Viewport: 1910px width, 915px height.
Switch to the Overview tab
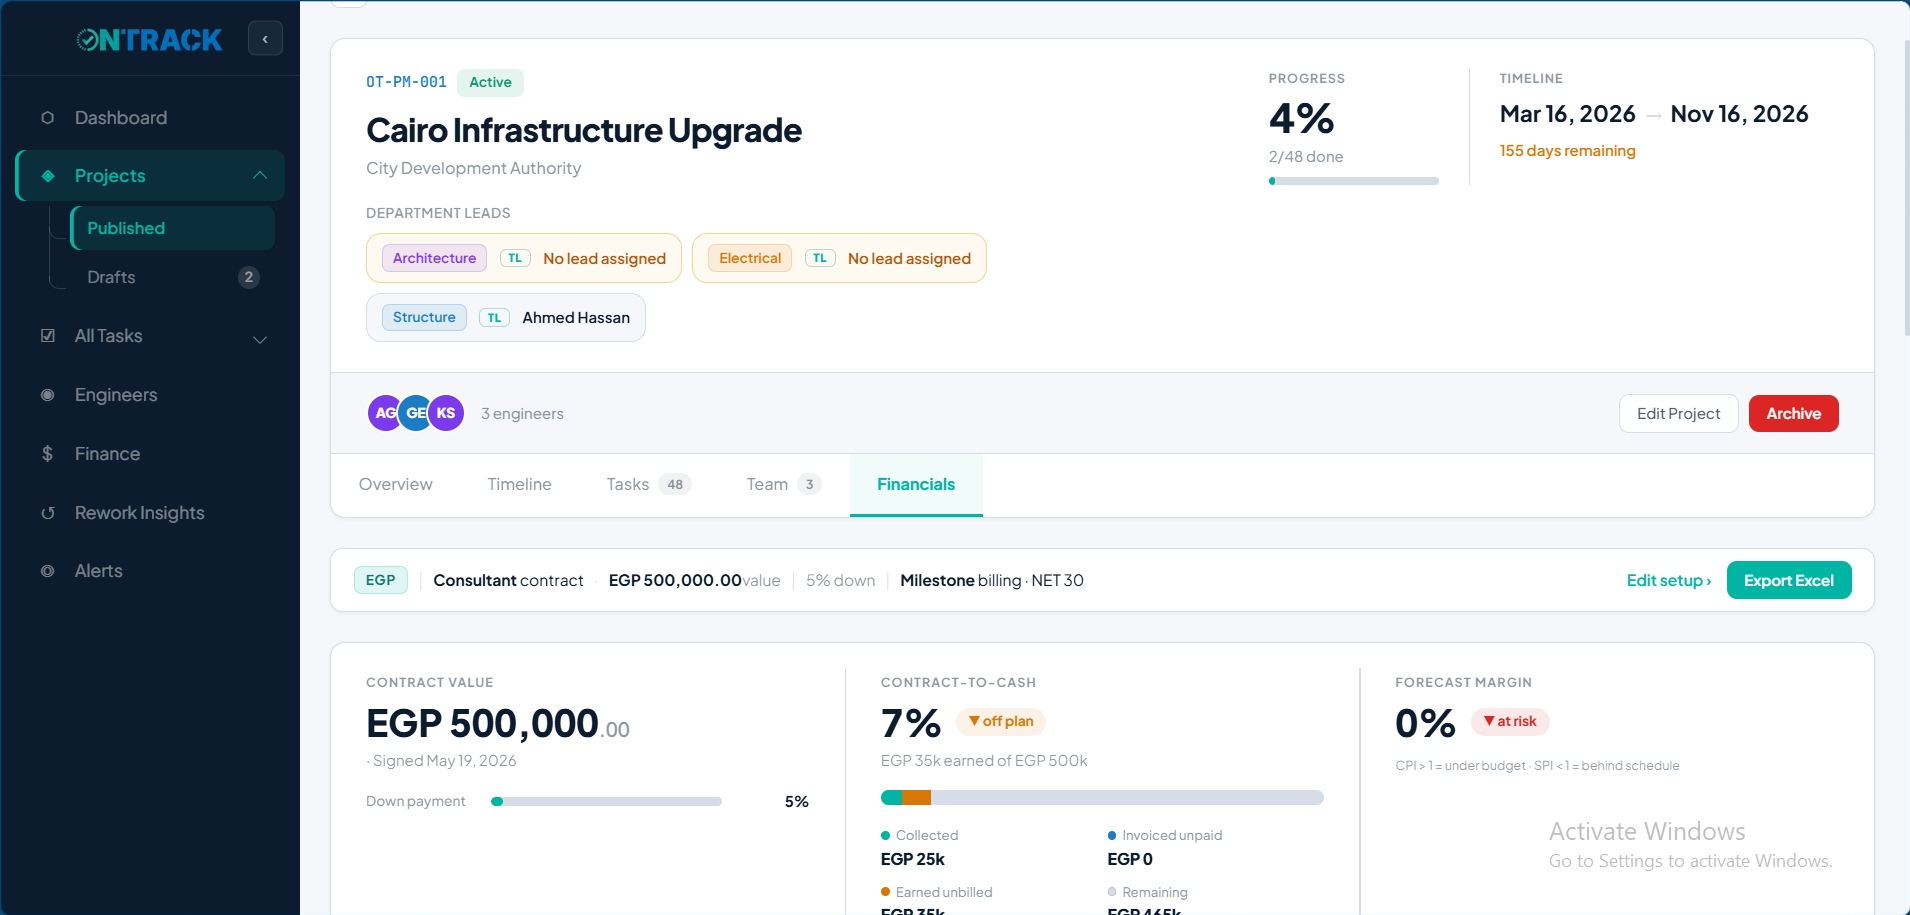[x=396, y=484]
